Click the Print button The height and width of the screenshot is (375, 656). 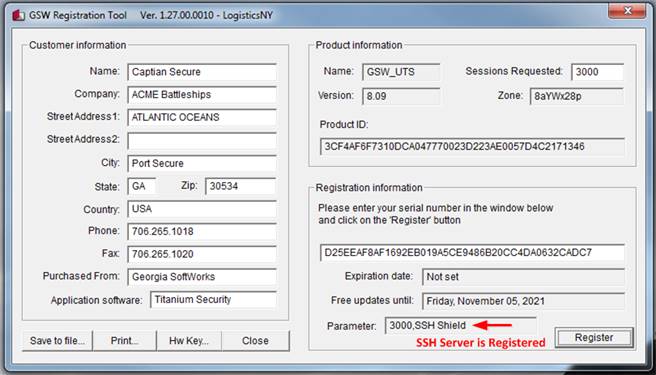point(124,341)
